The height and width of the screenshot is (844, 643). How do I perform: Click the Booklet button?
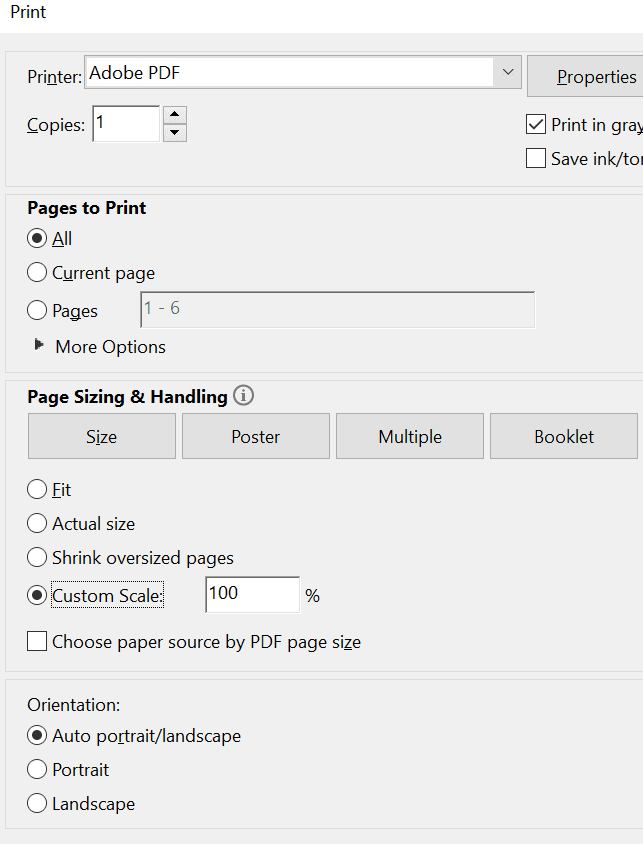(564, 436)
